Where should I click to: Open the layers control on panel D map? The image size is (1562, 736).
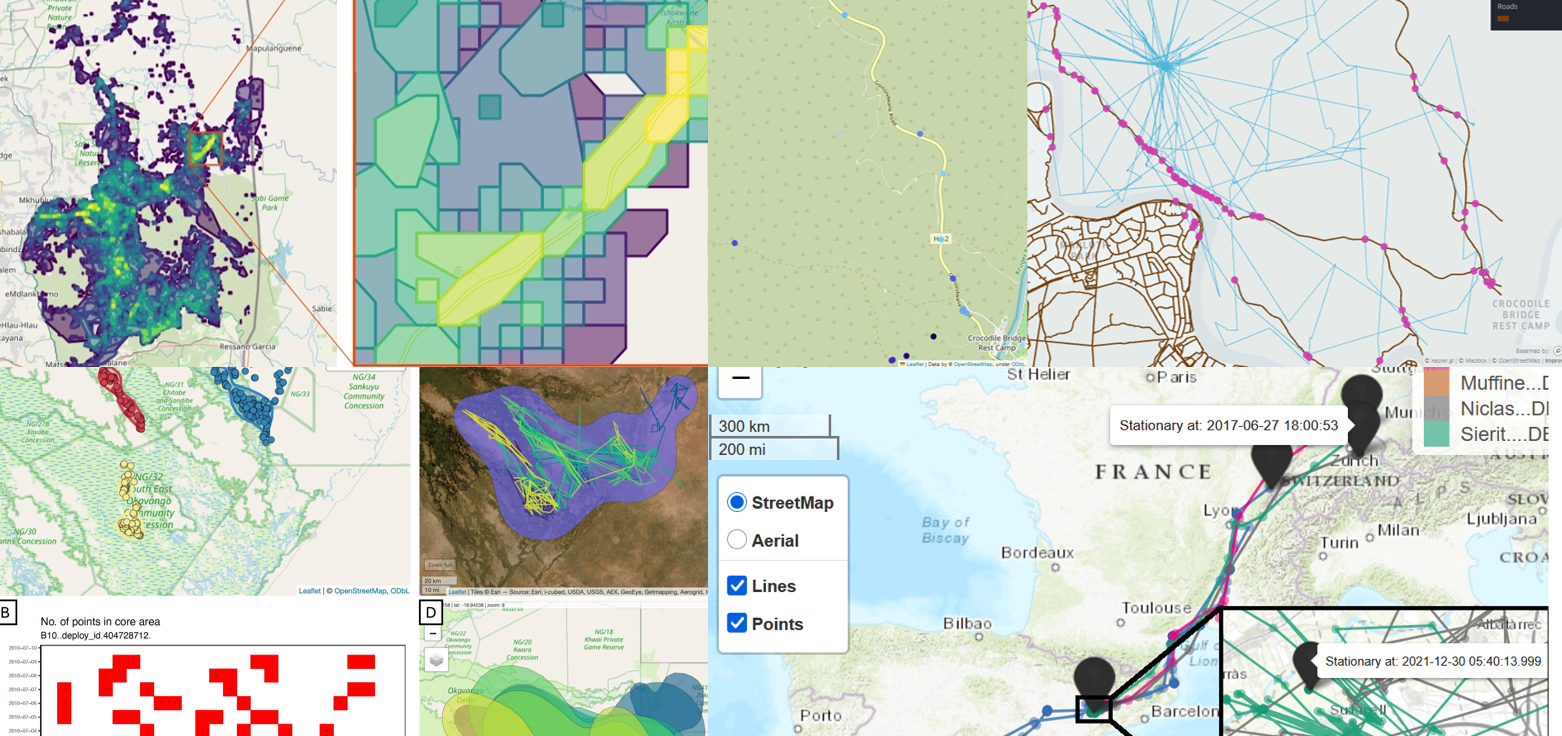click(x=436, y=659)
